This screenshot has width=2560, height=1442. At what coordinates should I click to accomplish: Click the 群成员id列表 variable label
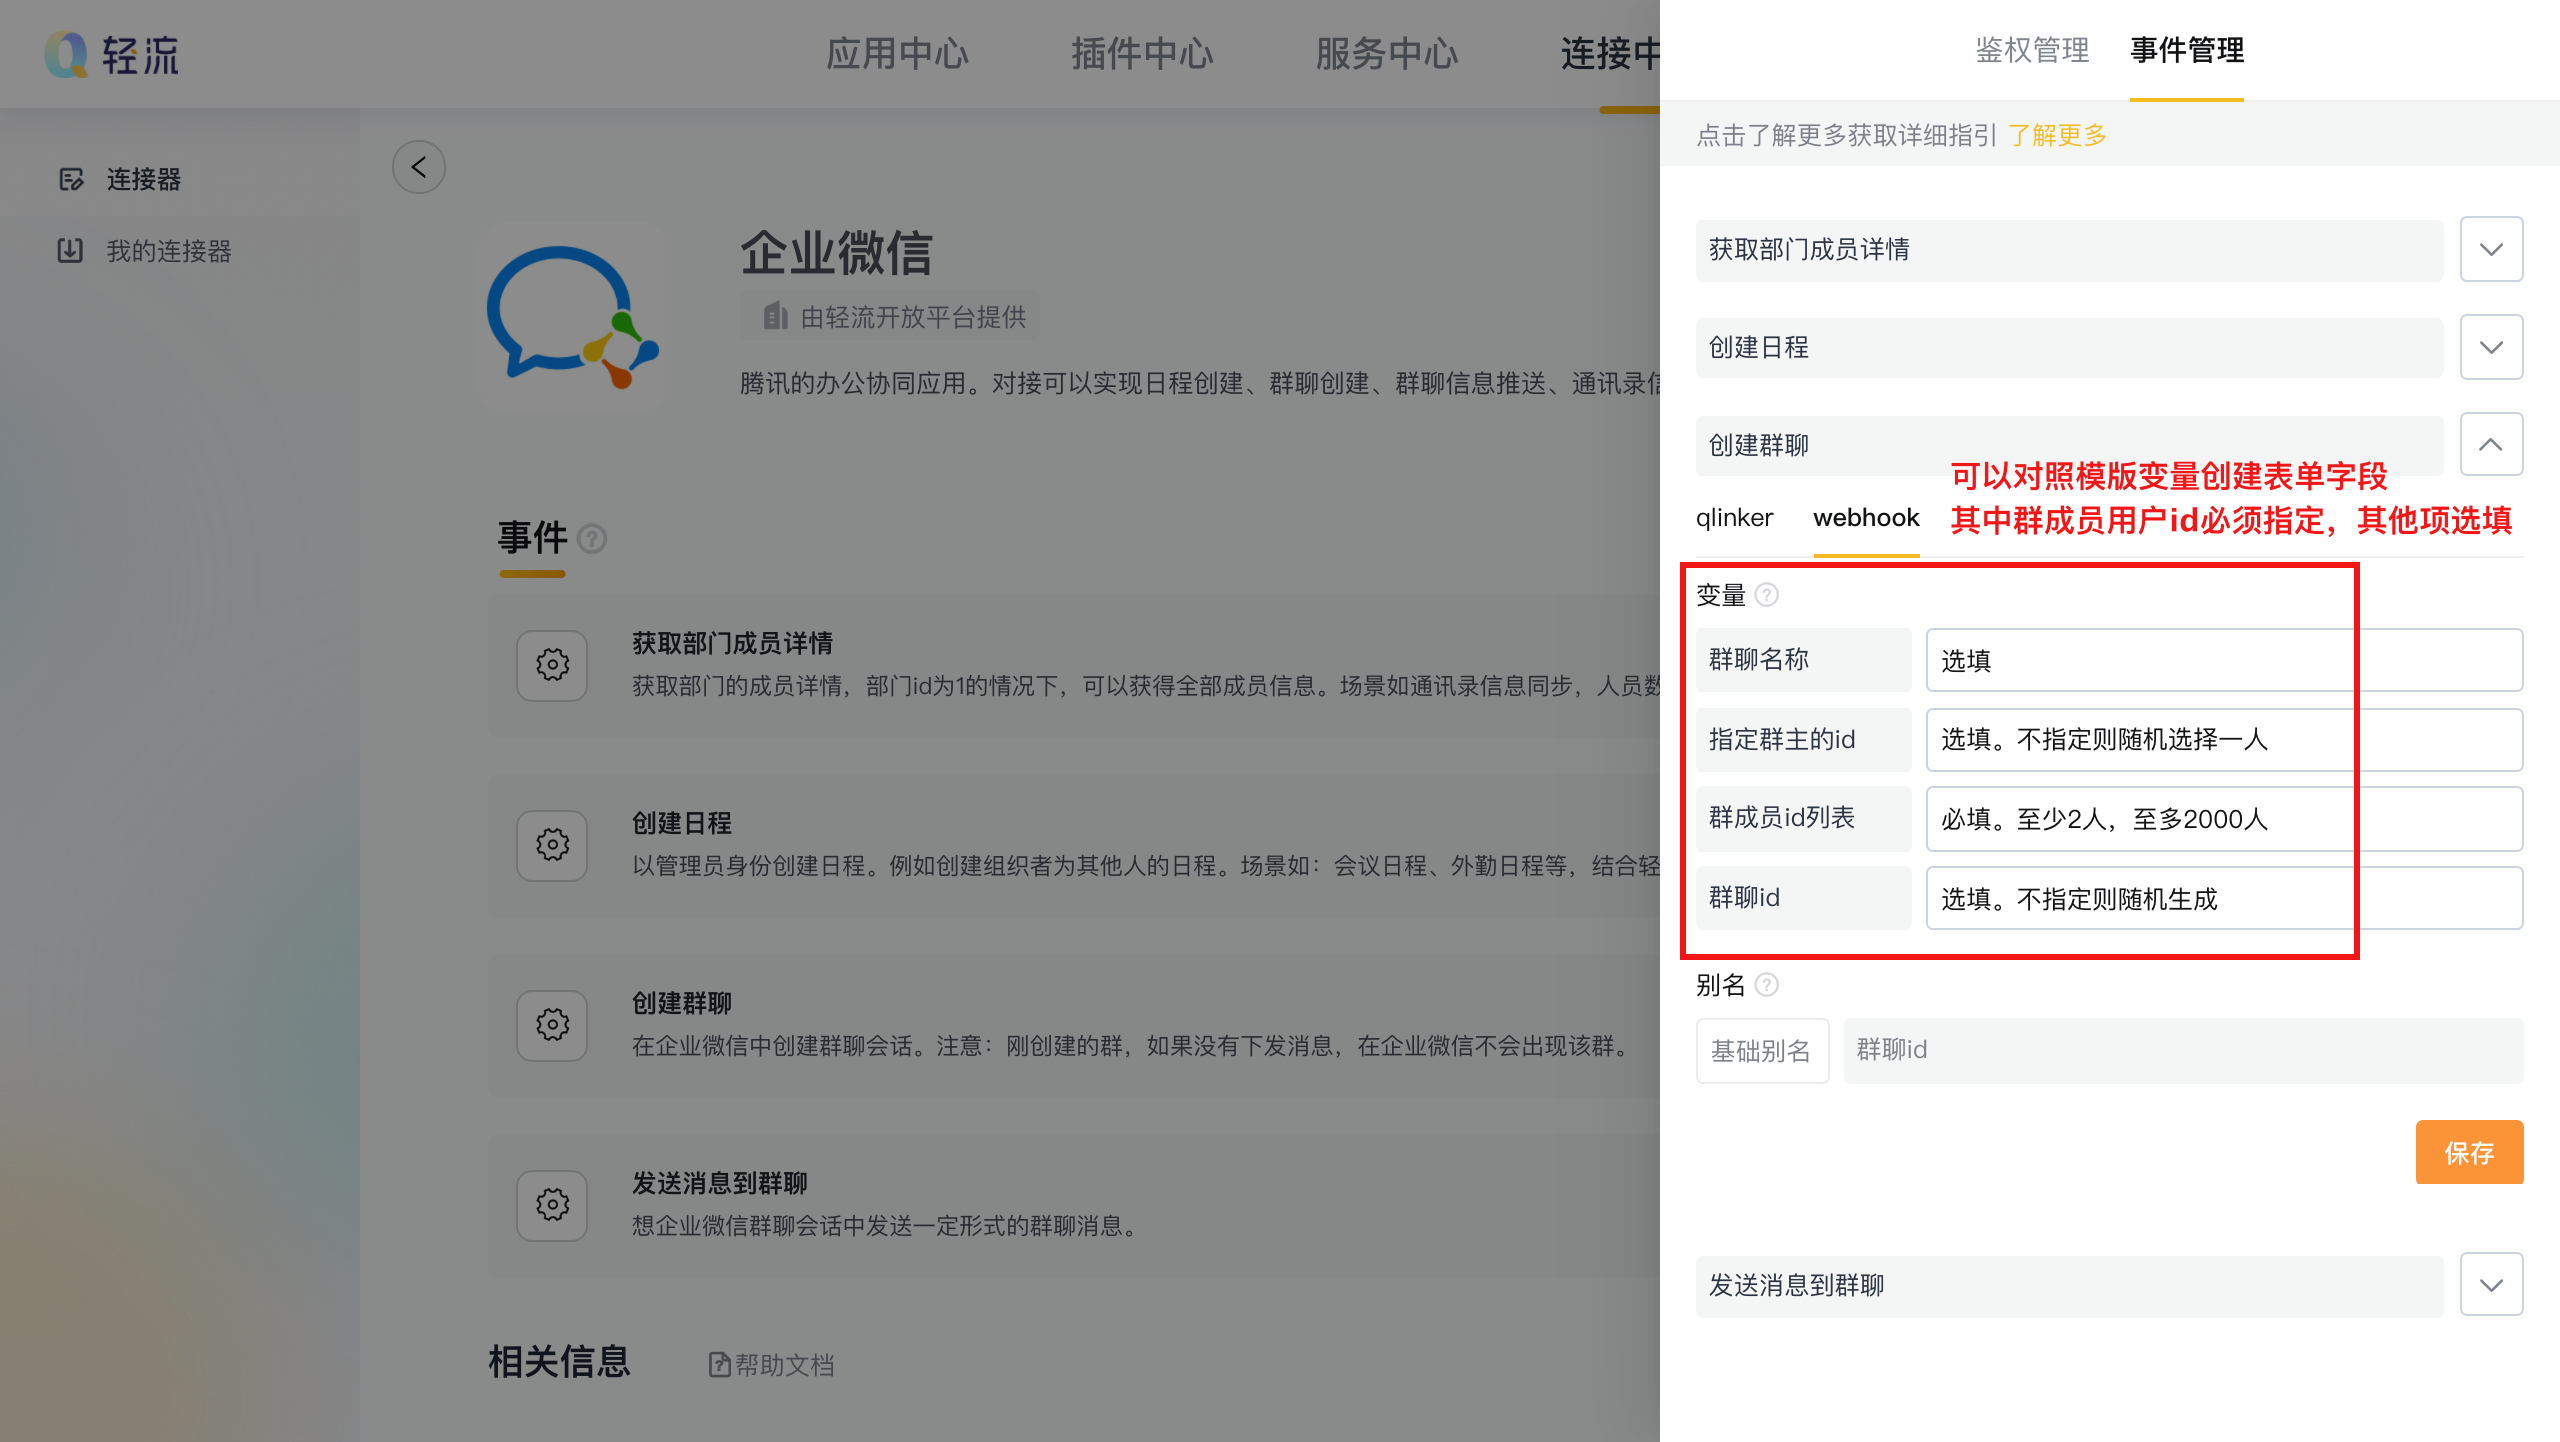1803,819
